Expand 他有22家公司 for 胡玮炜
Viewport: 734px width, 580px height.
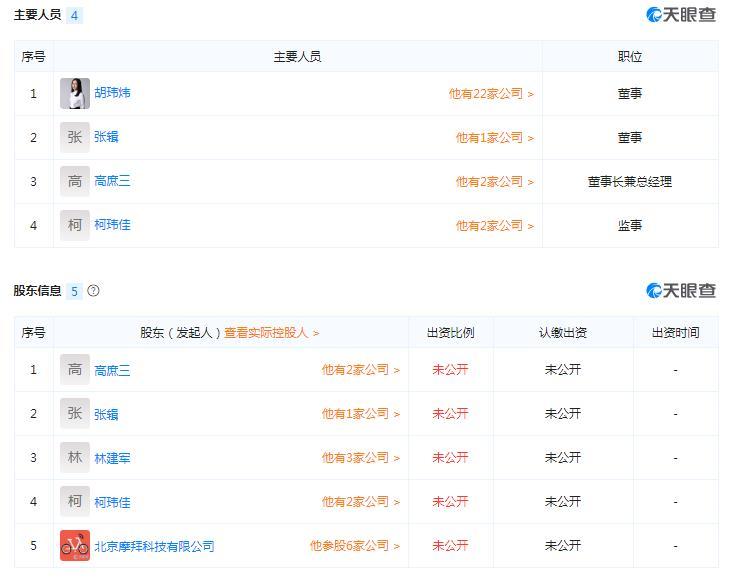[x=491, y=94]
